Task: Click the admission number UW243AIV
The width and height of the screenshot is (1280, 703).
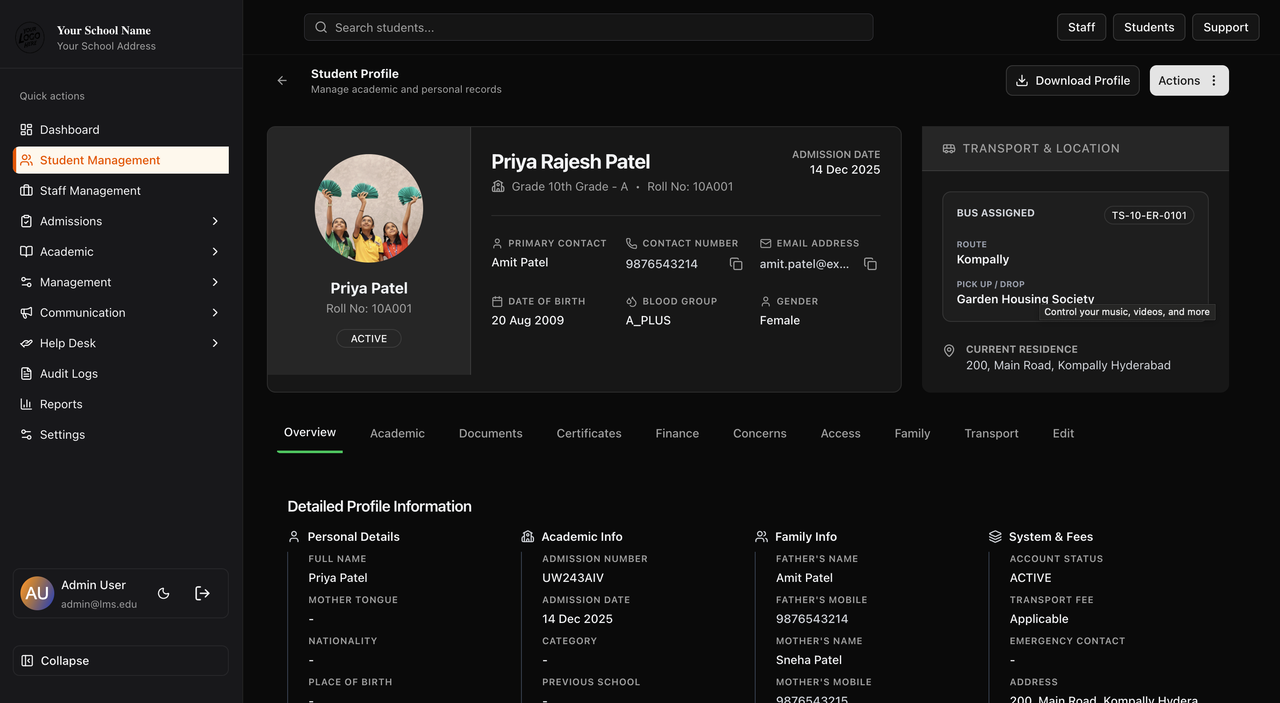Action: pos(573,578)
